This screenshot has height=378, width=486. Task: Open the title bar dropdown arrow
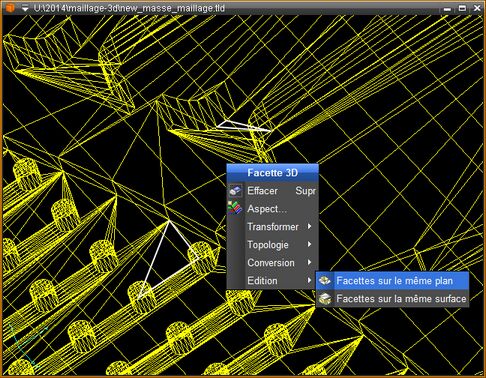25,9
